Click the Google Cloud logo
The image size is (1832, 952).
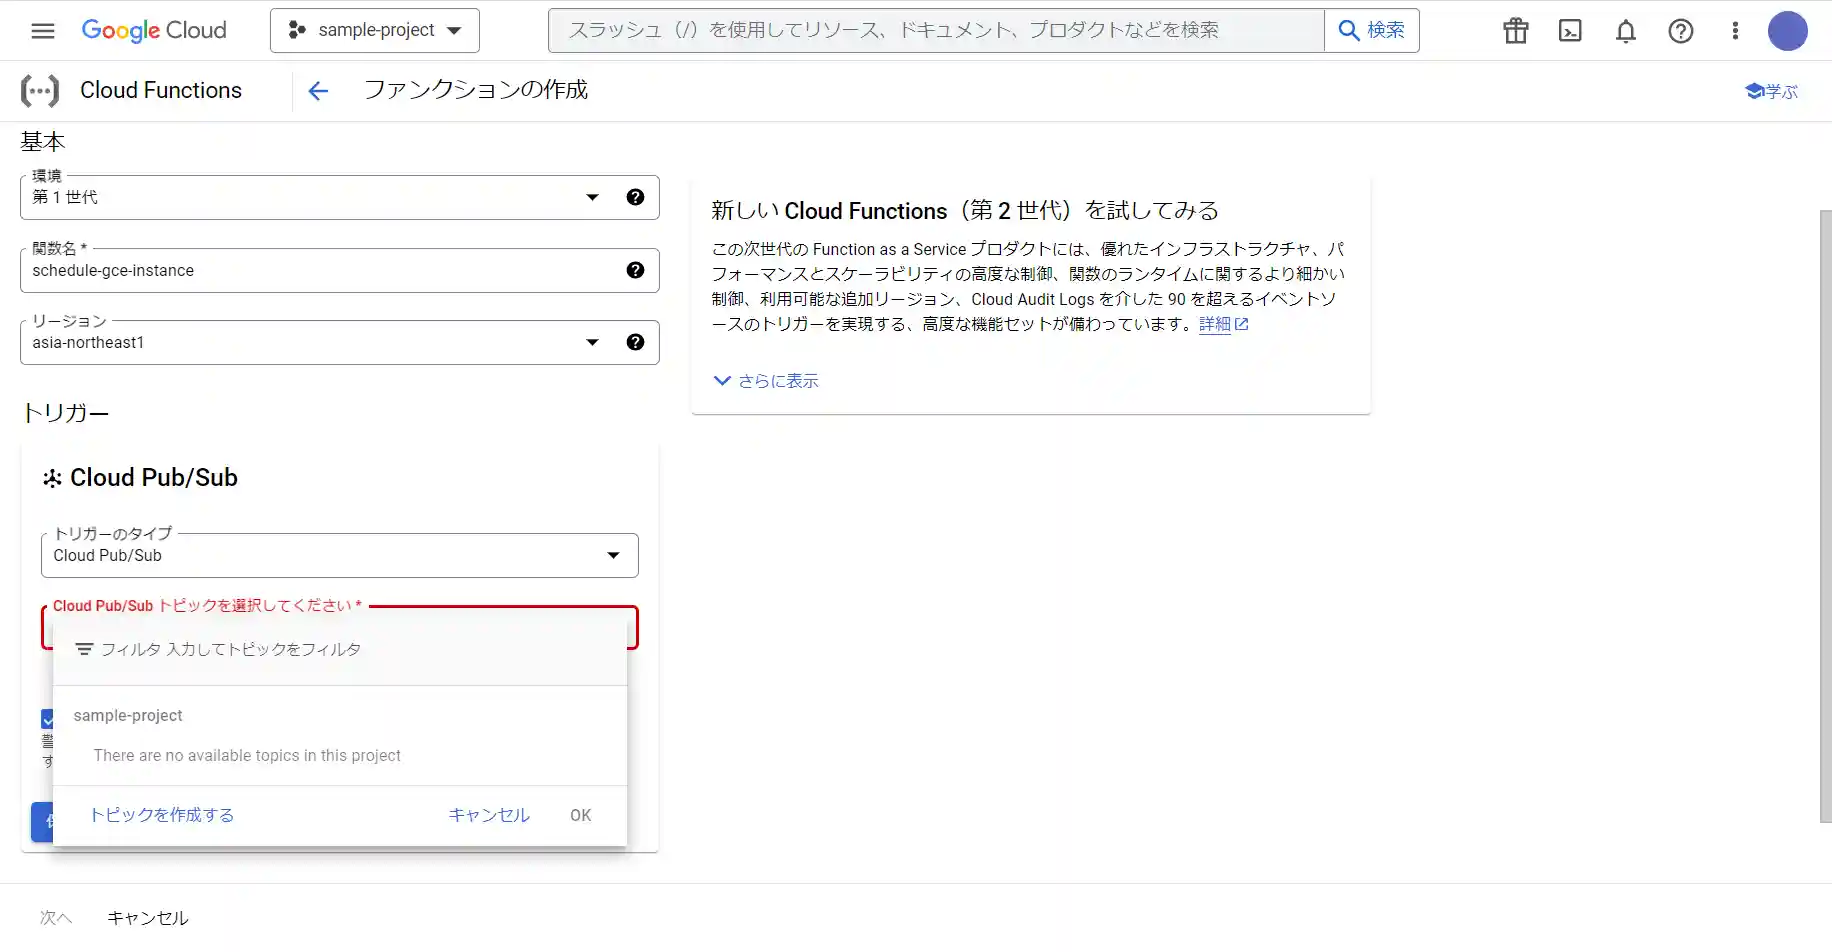(154, 31)
